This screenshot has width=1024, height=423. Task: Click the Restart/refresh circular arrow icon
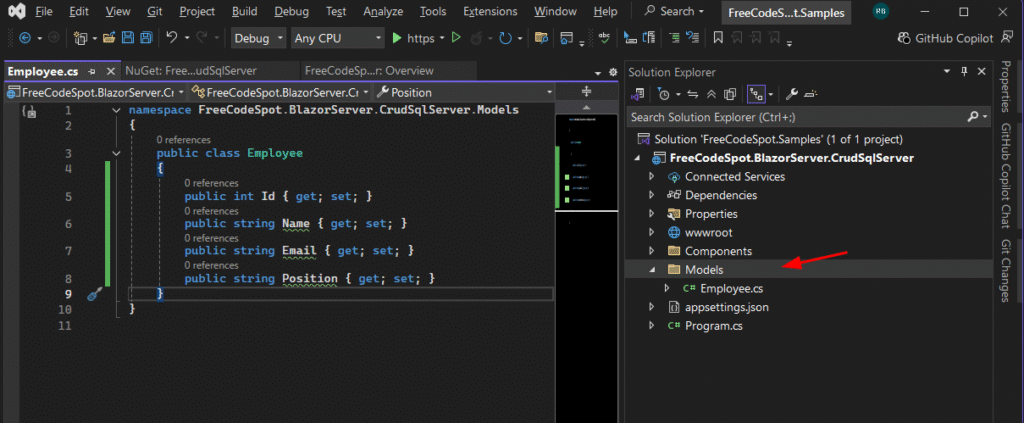click(x=505, y=39)
